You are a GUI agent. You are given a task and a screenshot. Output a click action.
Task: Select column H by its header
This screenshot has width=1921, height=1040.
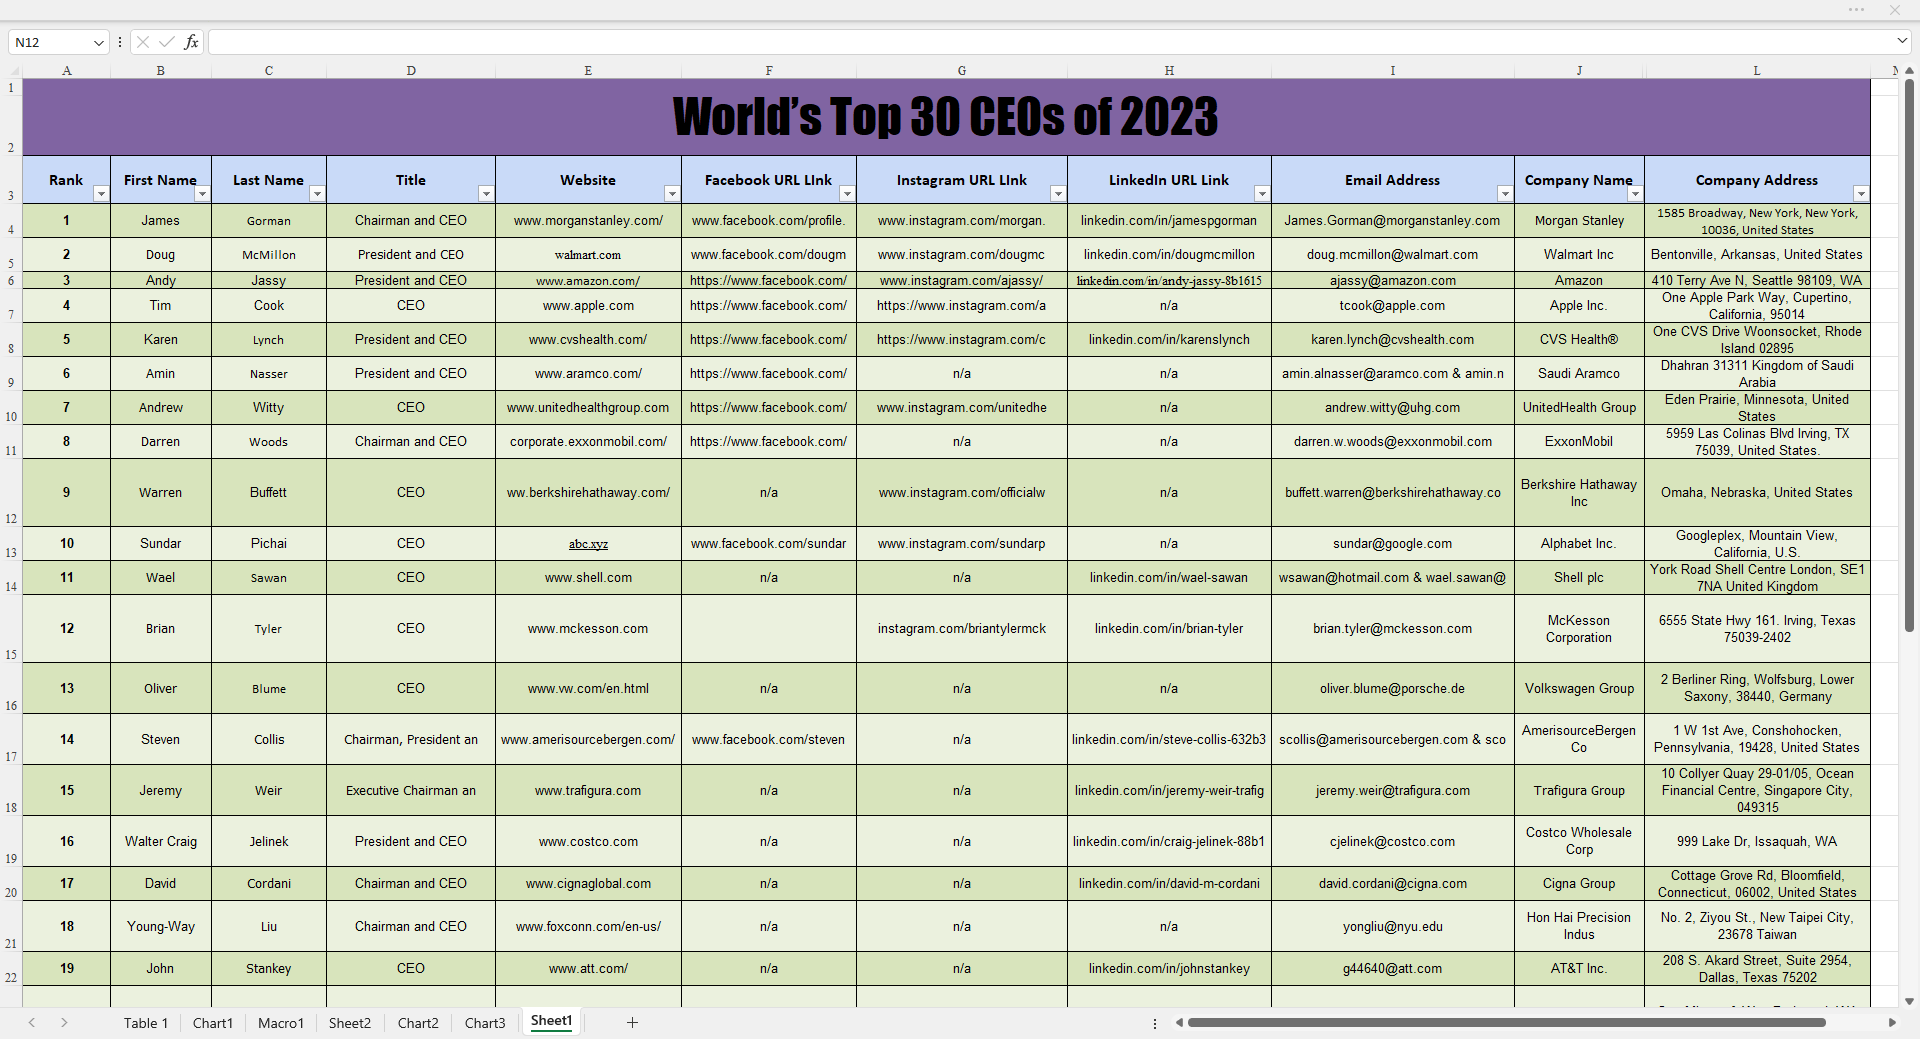1169,71
